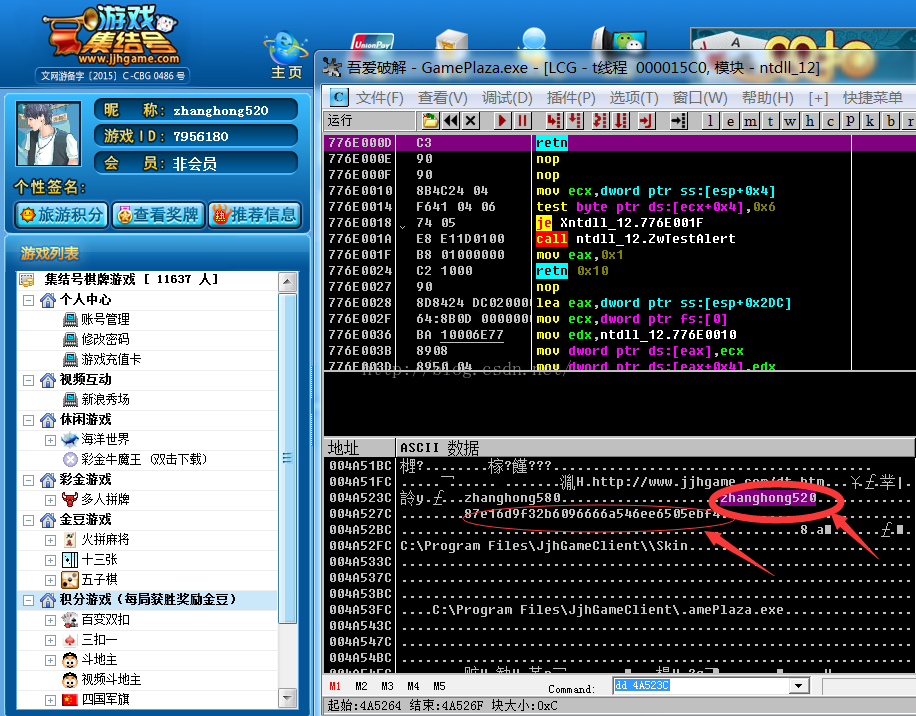Restart the program with the rewind icon
This screenshot has height=716, width=916.
(x=450, y=121)
